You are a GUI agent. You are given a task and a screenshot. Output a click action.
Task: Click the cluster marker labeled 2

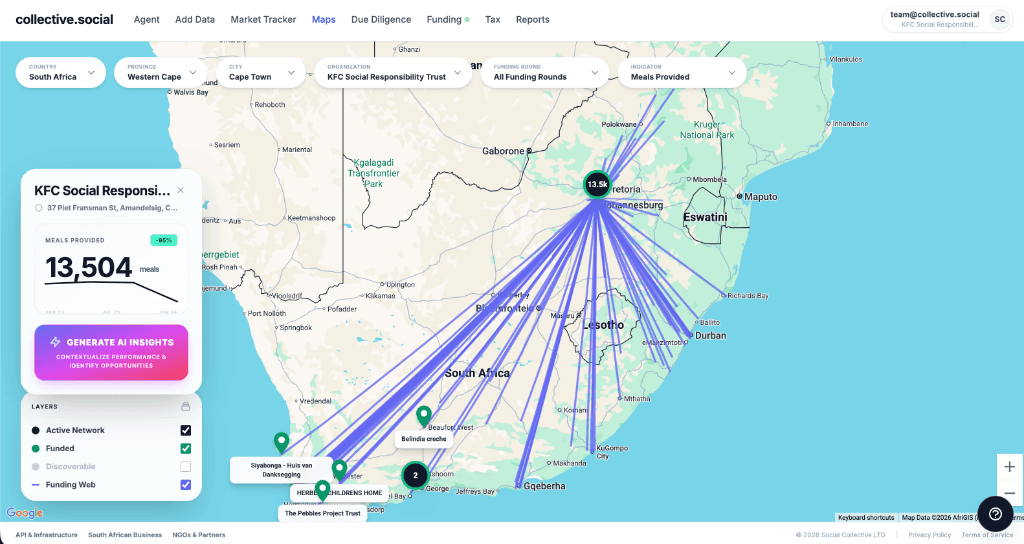[415, 475]
